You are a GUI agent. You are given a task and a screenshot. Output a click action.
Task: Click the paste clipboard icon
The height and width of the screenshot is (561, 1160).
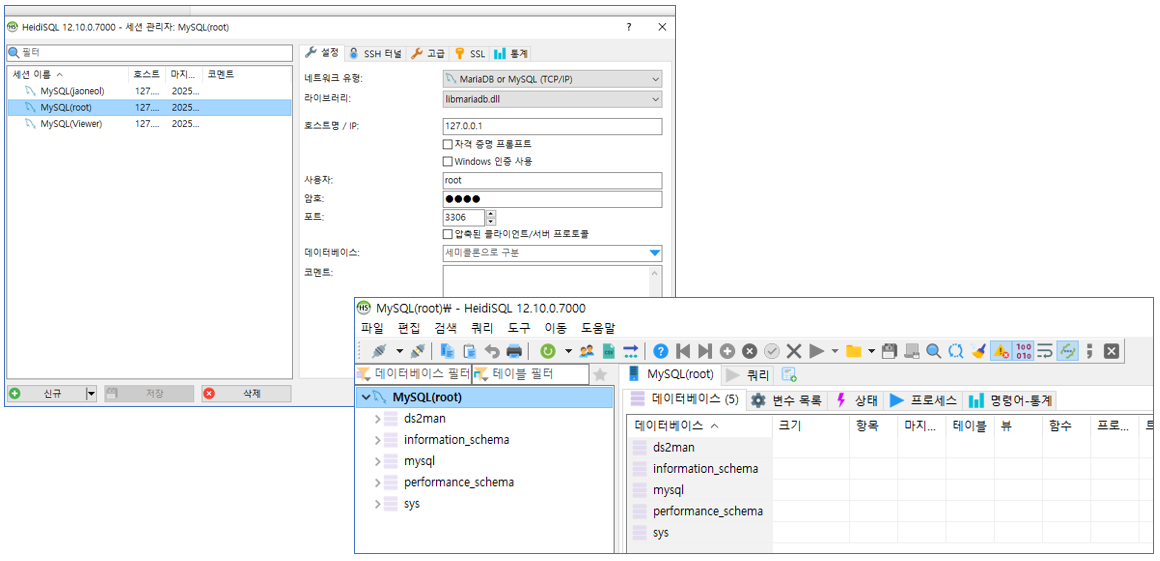[x=469, y=351]
